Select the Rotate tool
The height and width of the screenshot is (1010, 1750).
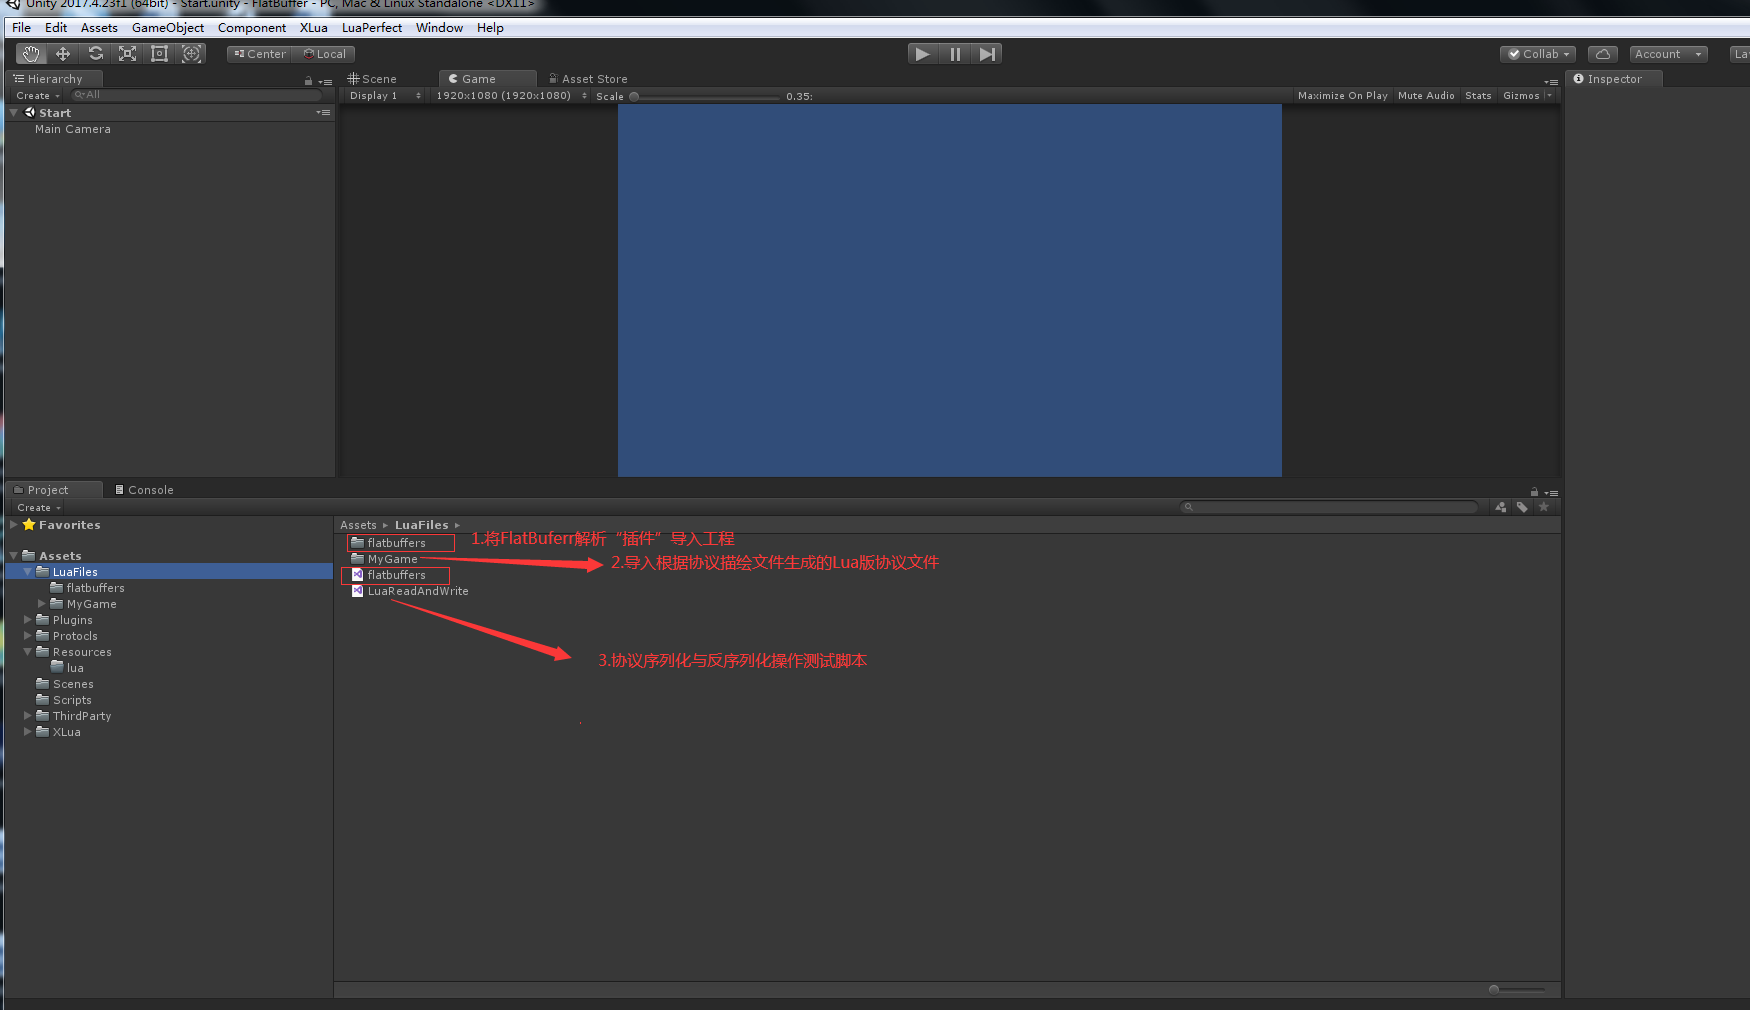pos(95,53)
